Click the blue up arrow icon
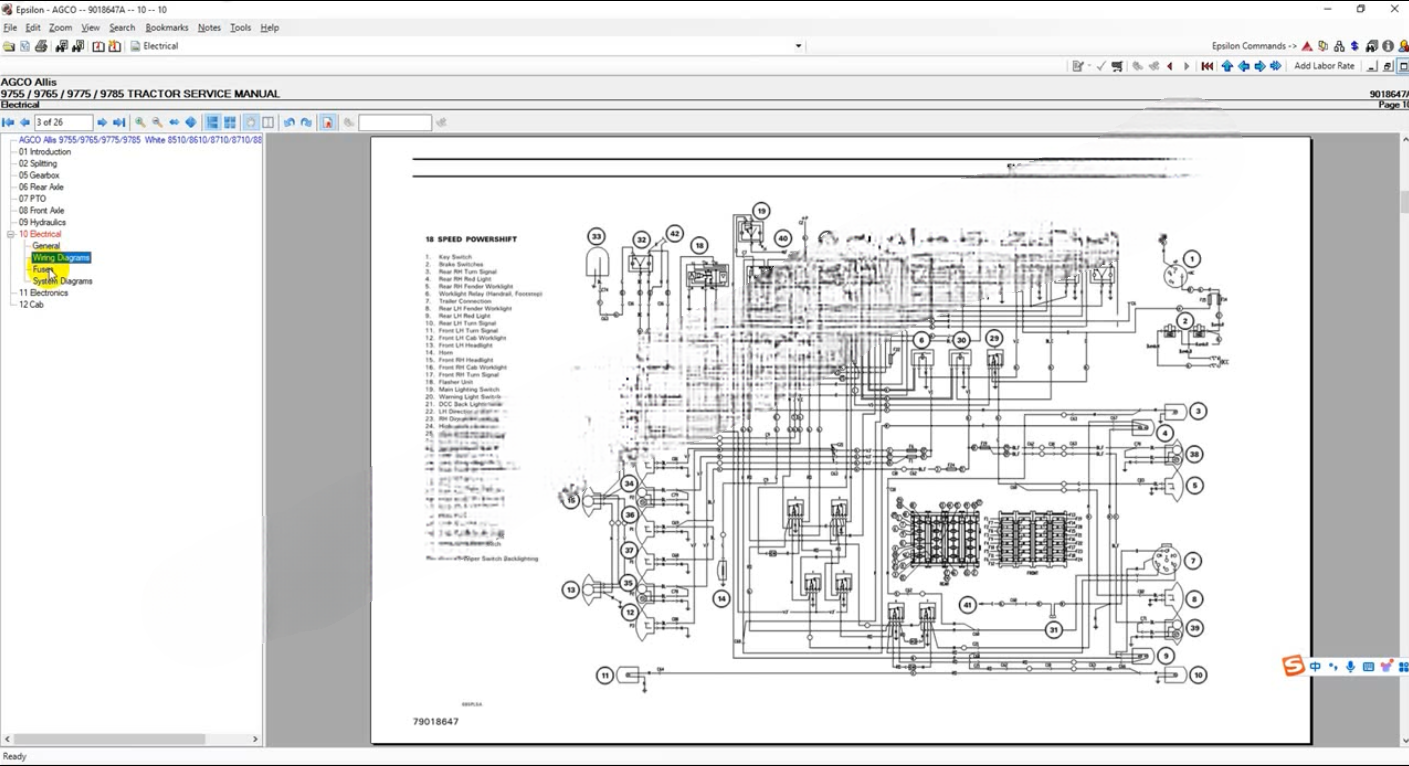This screenshot has height=766, width=1409. pos(1227,66)
